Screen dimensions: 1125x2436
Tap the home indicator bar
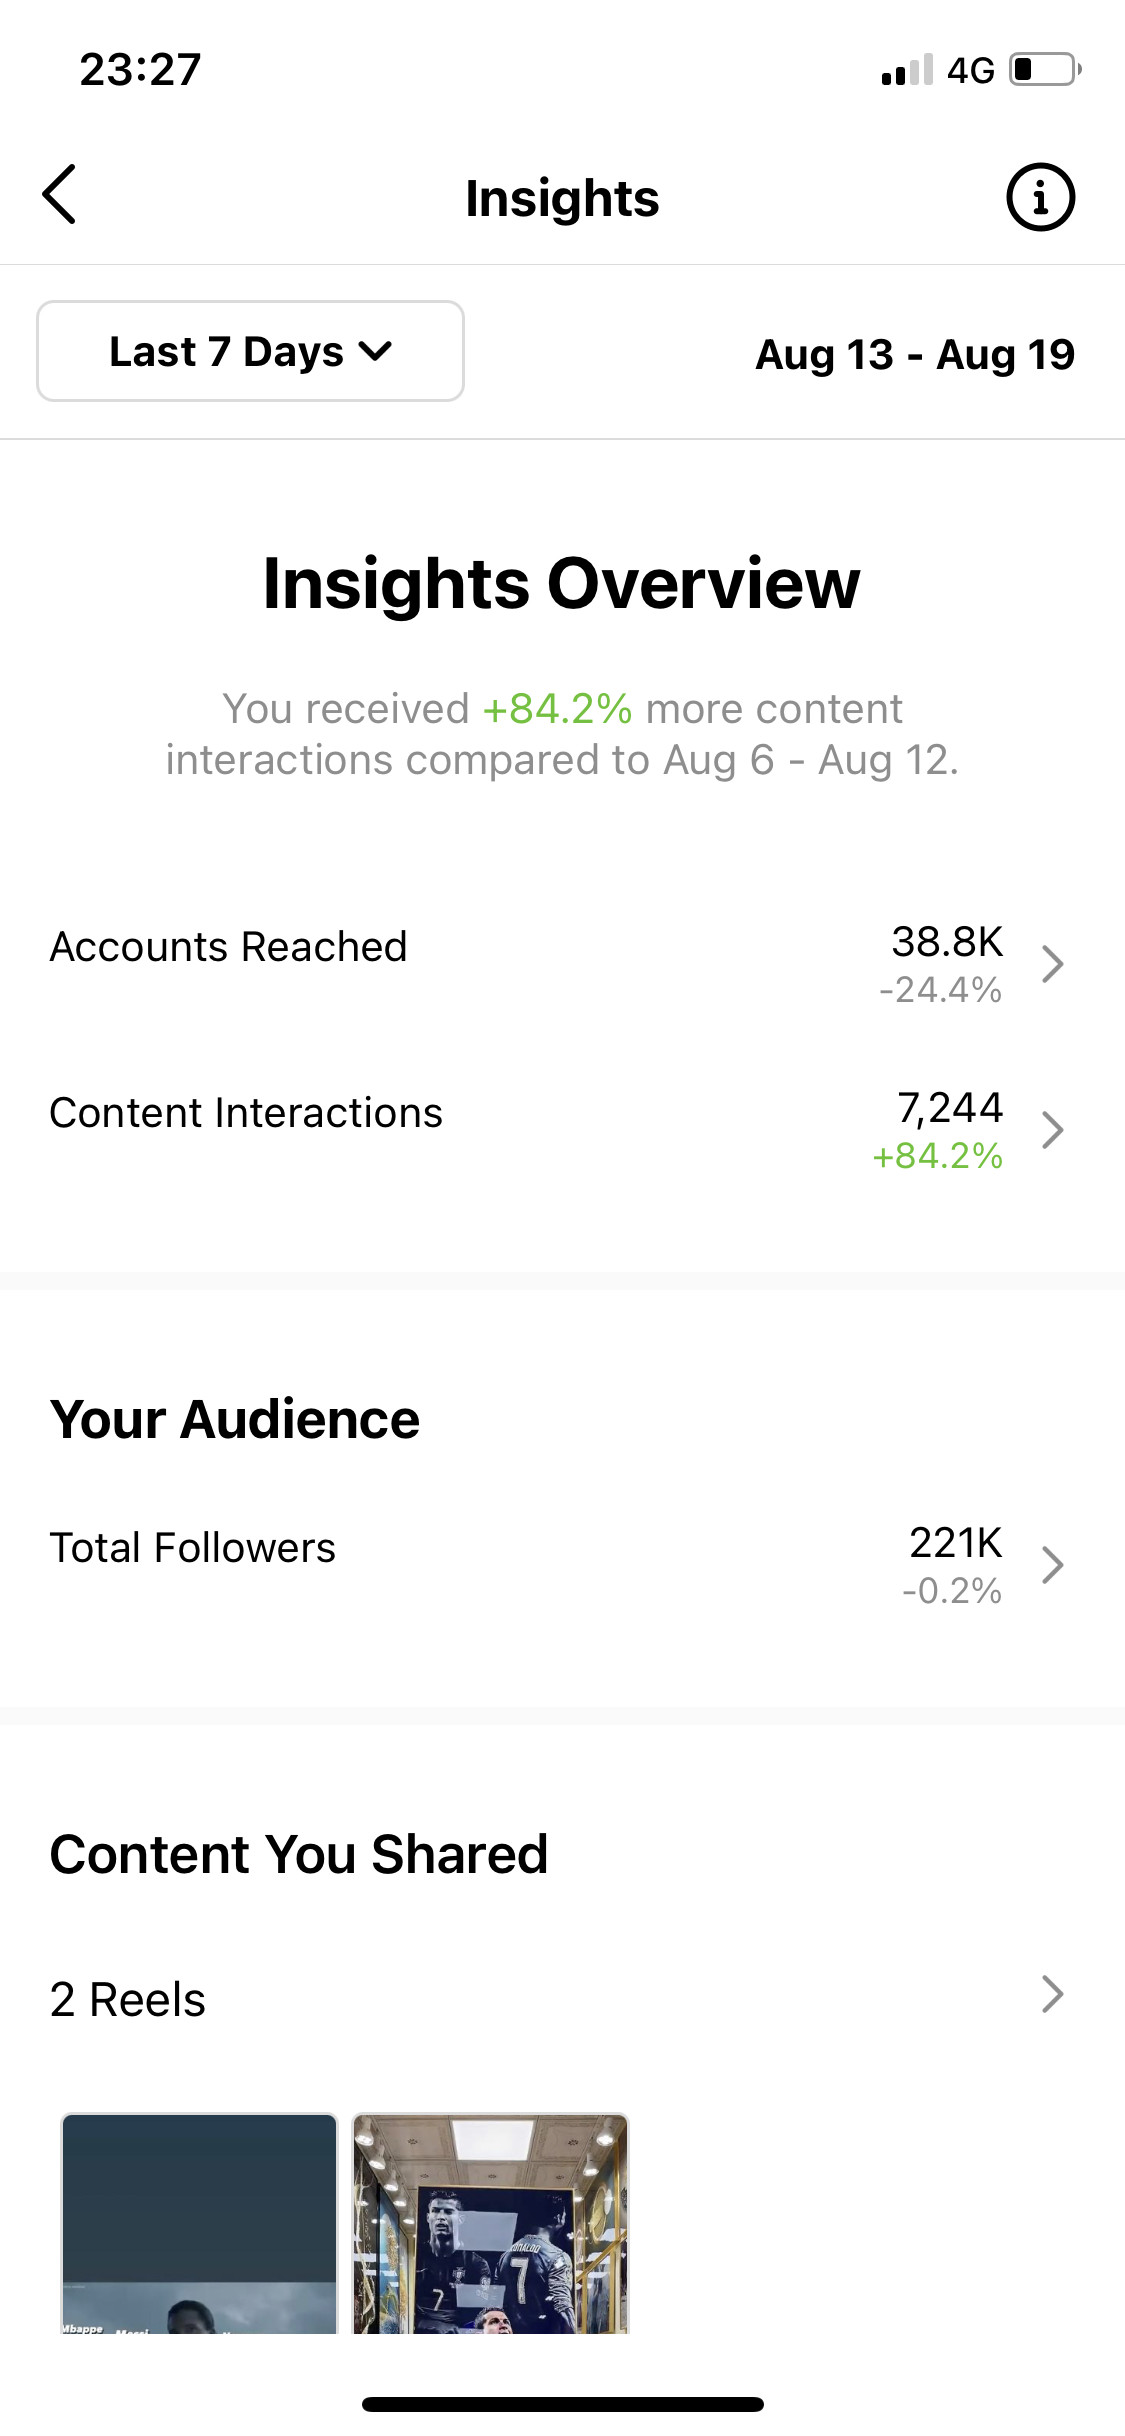pos(562,2404)
